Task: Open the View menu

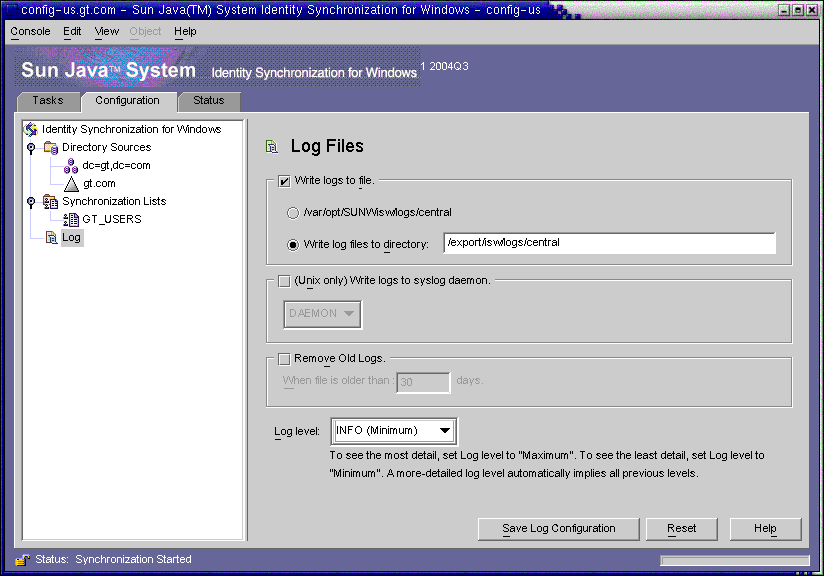Action: 107,32
